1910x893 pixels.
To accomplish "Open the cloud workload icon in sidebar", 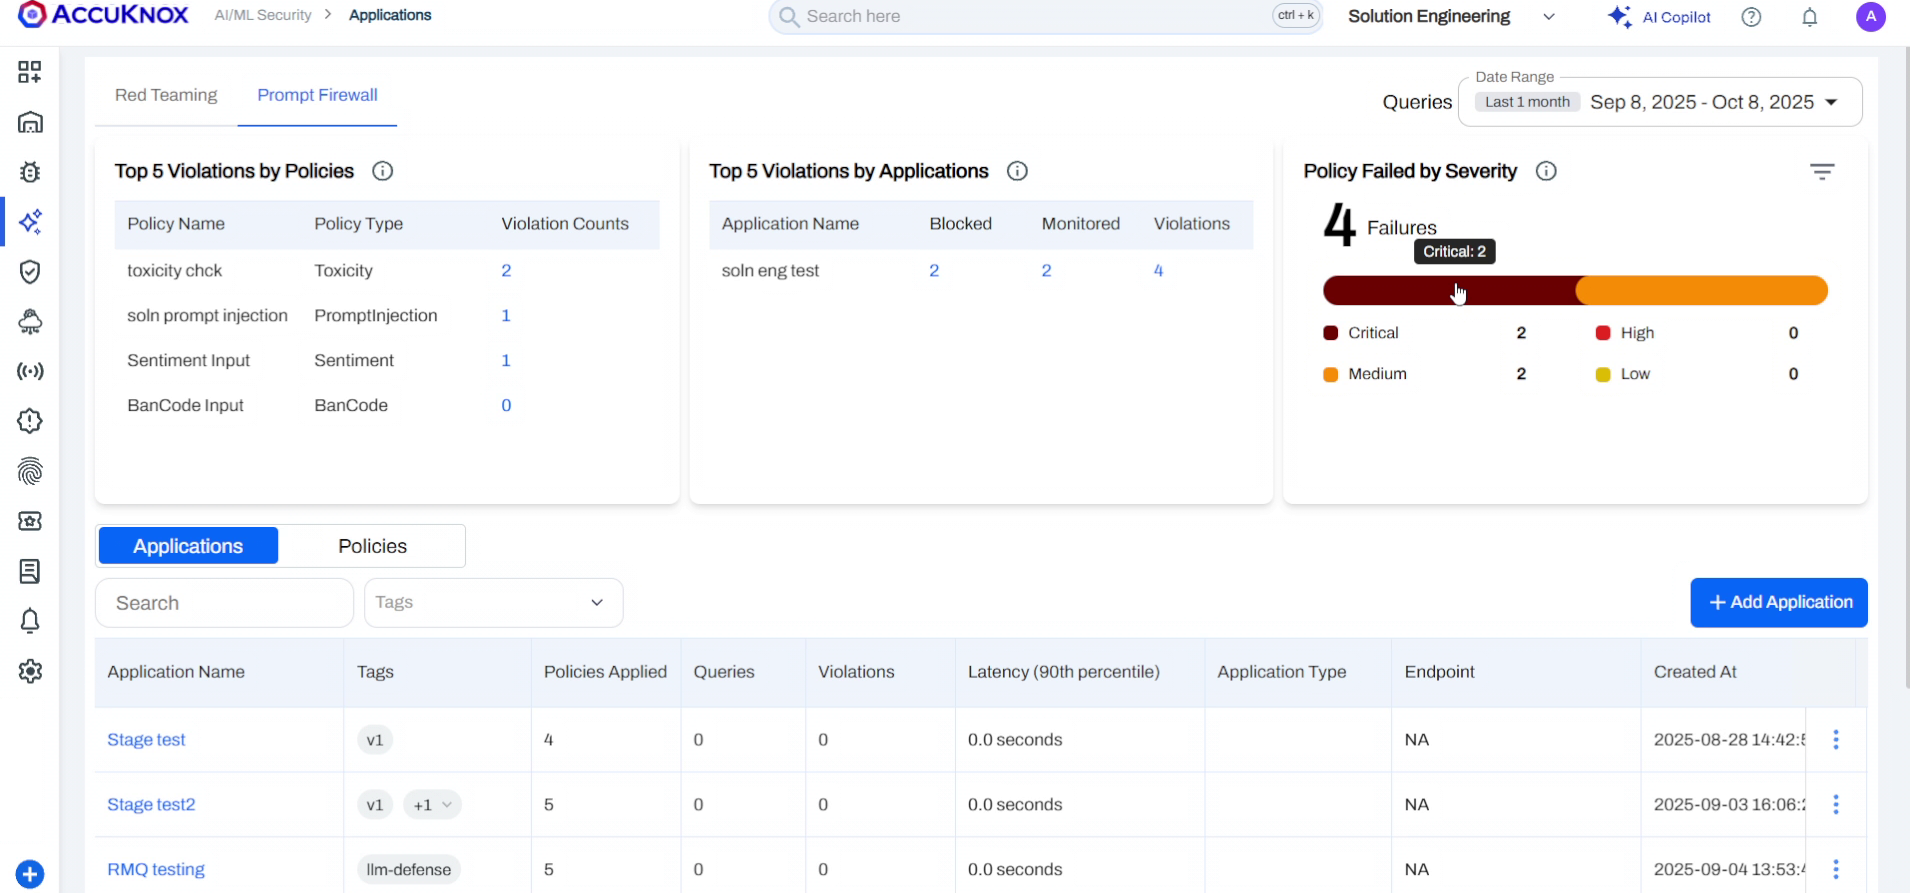I will pyautogui.click(x=30, y=322).
